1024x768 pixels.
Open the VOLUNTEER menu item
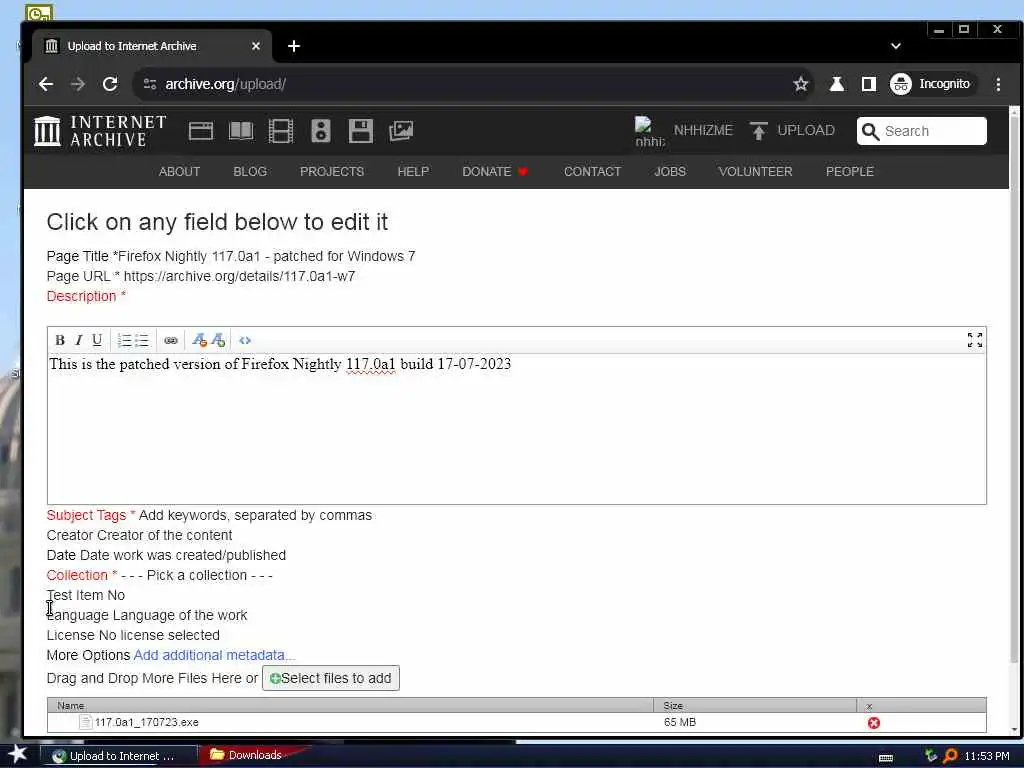[756, 172]
